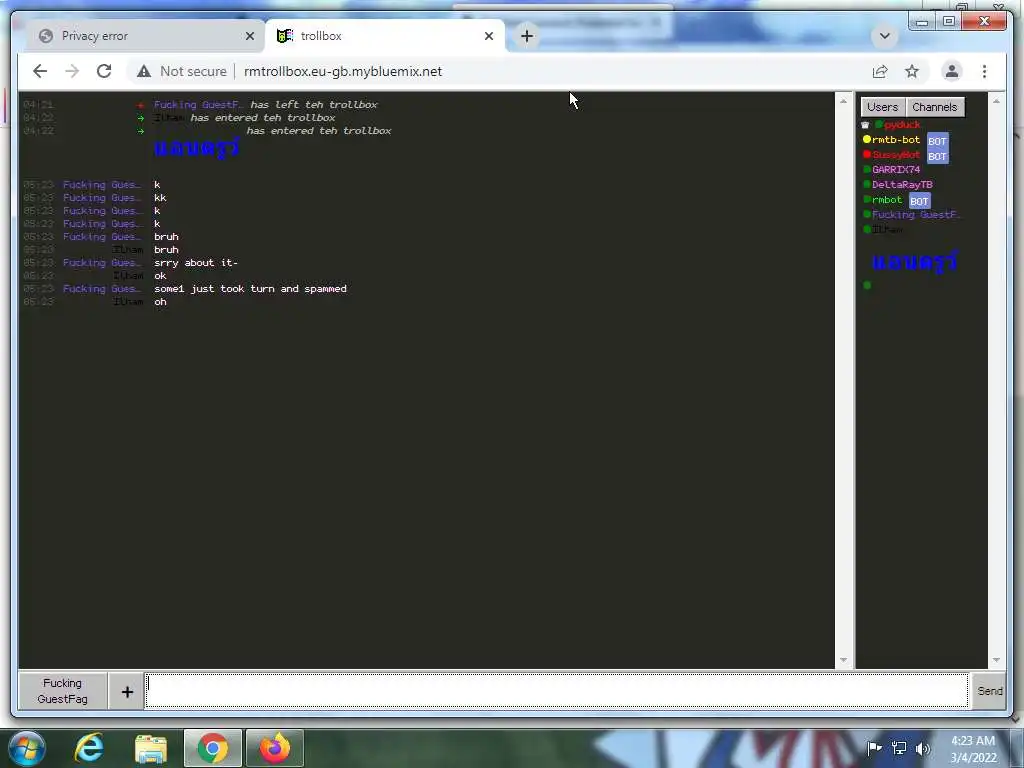1024x768 pixels.
Task: Open the Chrome profile avatar
Action: [x=952, y=71]
